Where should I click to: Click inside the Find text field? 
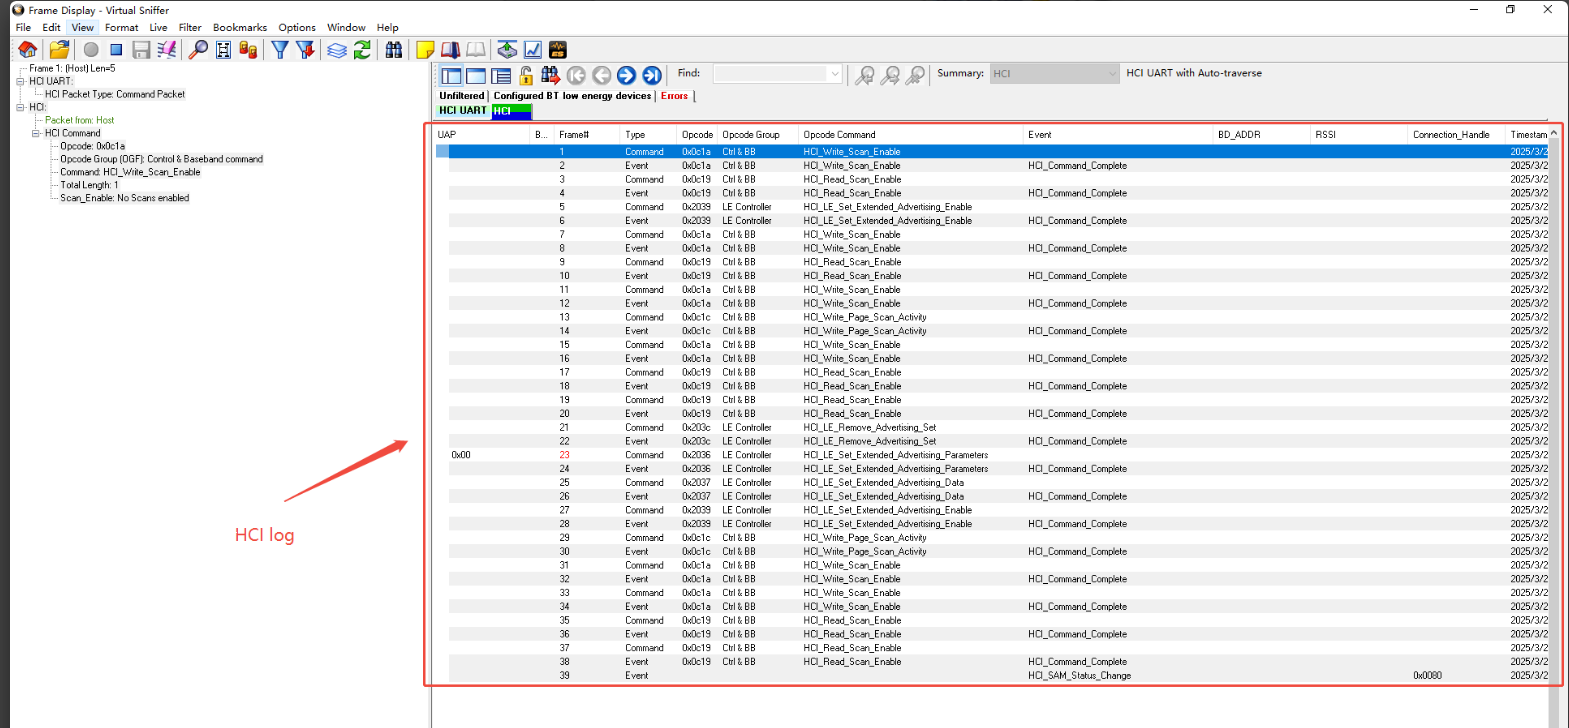coord(770,74)
